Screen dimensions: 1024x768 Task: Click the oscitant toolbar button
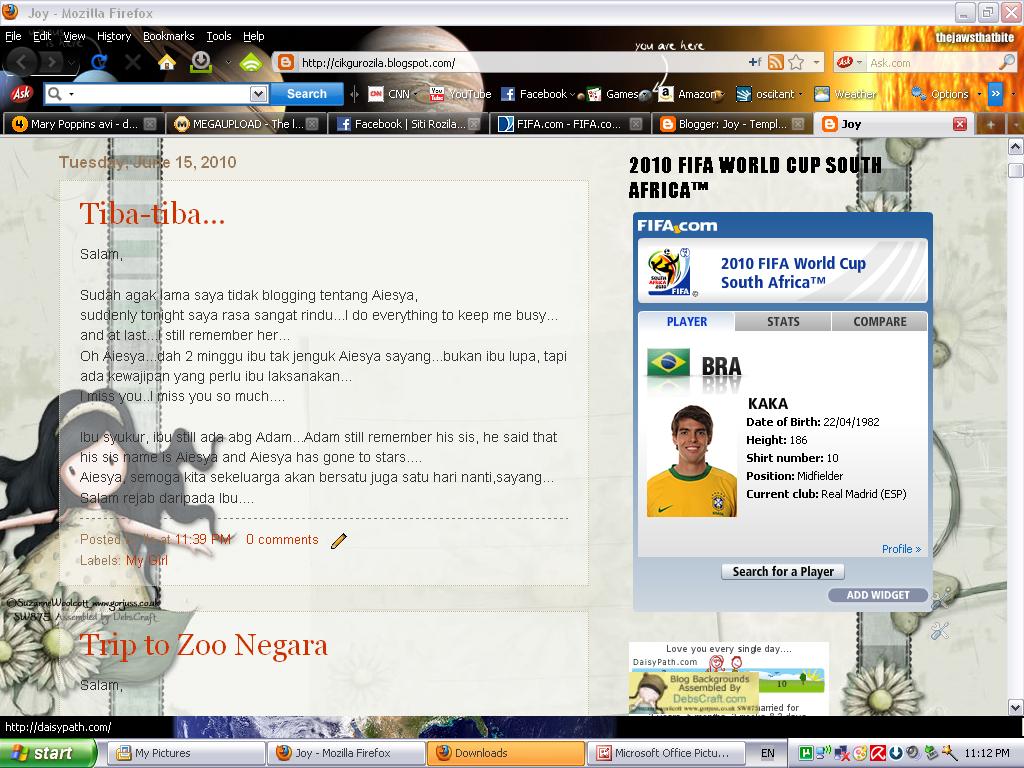(765, 94)
